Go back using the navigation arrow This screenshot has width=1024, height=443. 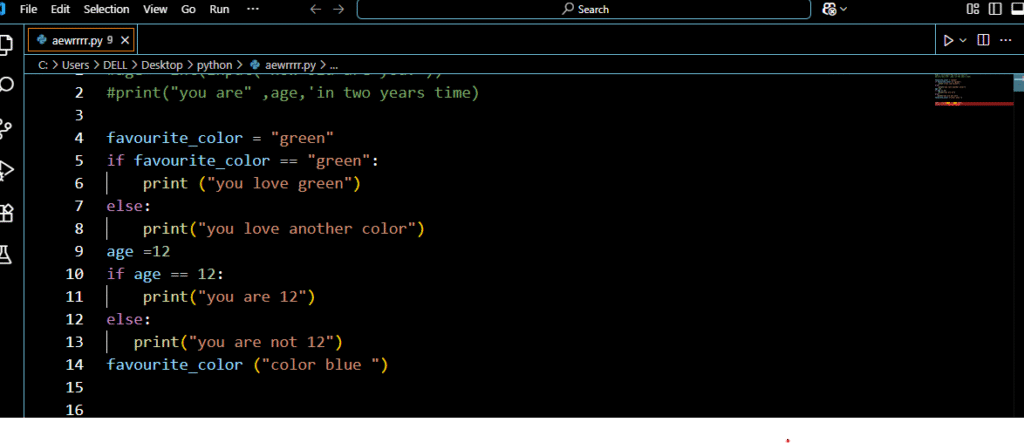(x=315, y=9)
